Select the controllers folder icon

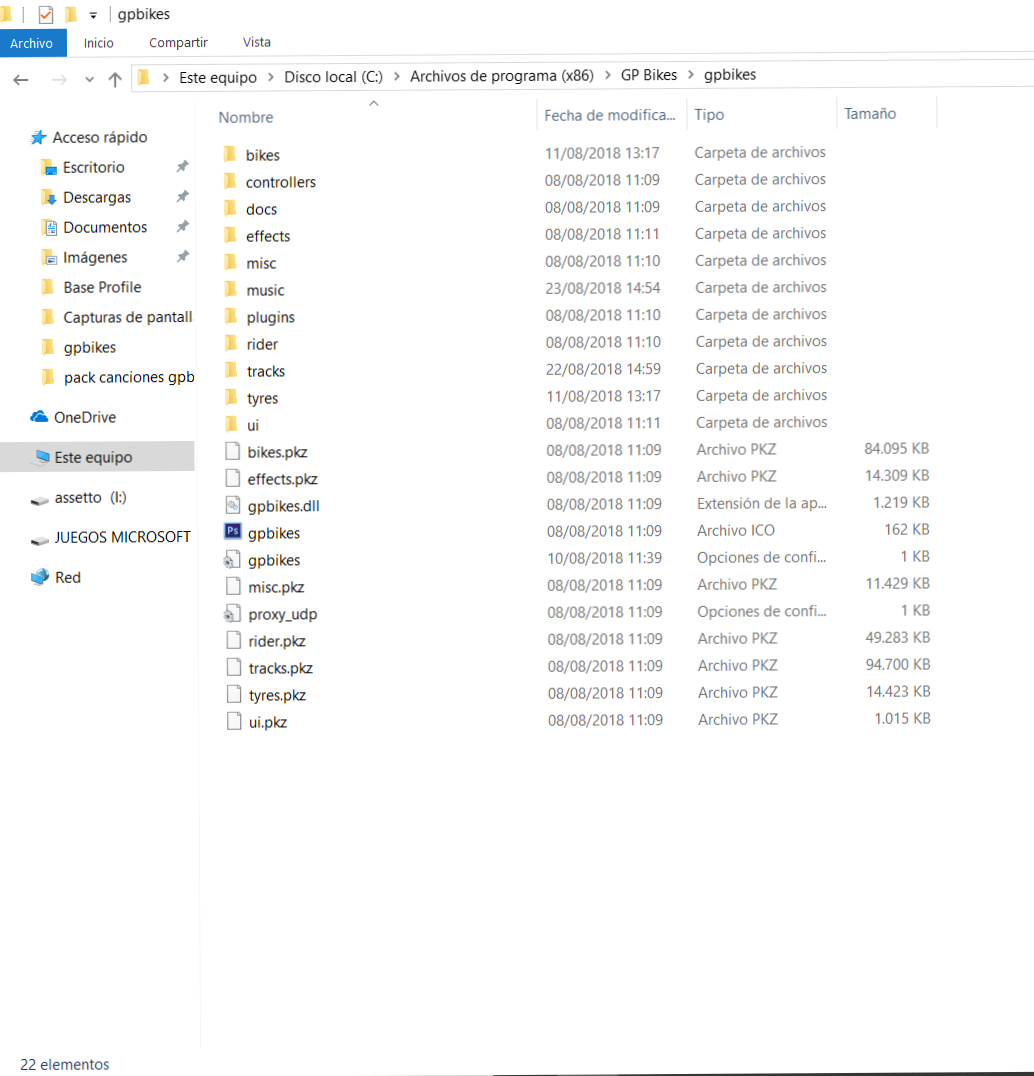click(x=231, y=181)
